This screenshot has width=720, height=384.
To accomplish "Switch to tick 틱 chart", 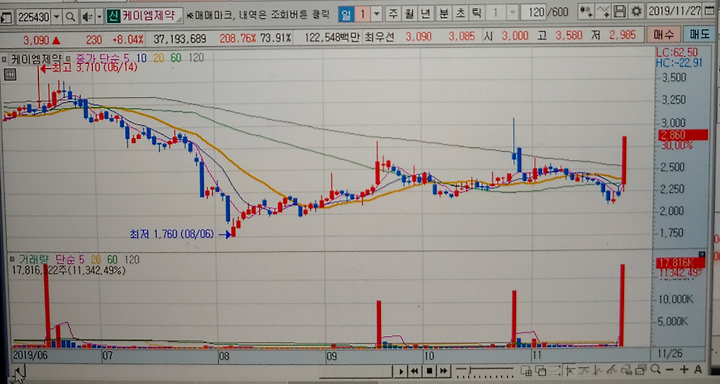I will tap(477, 13).
